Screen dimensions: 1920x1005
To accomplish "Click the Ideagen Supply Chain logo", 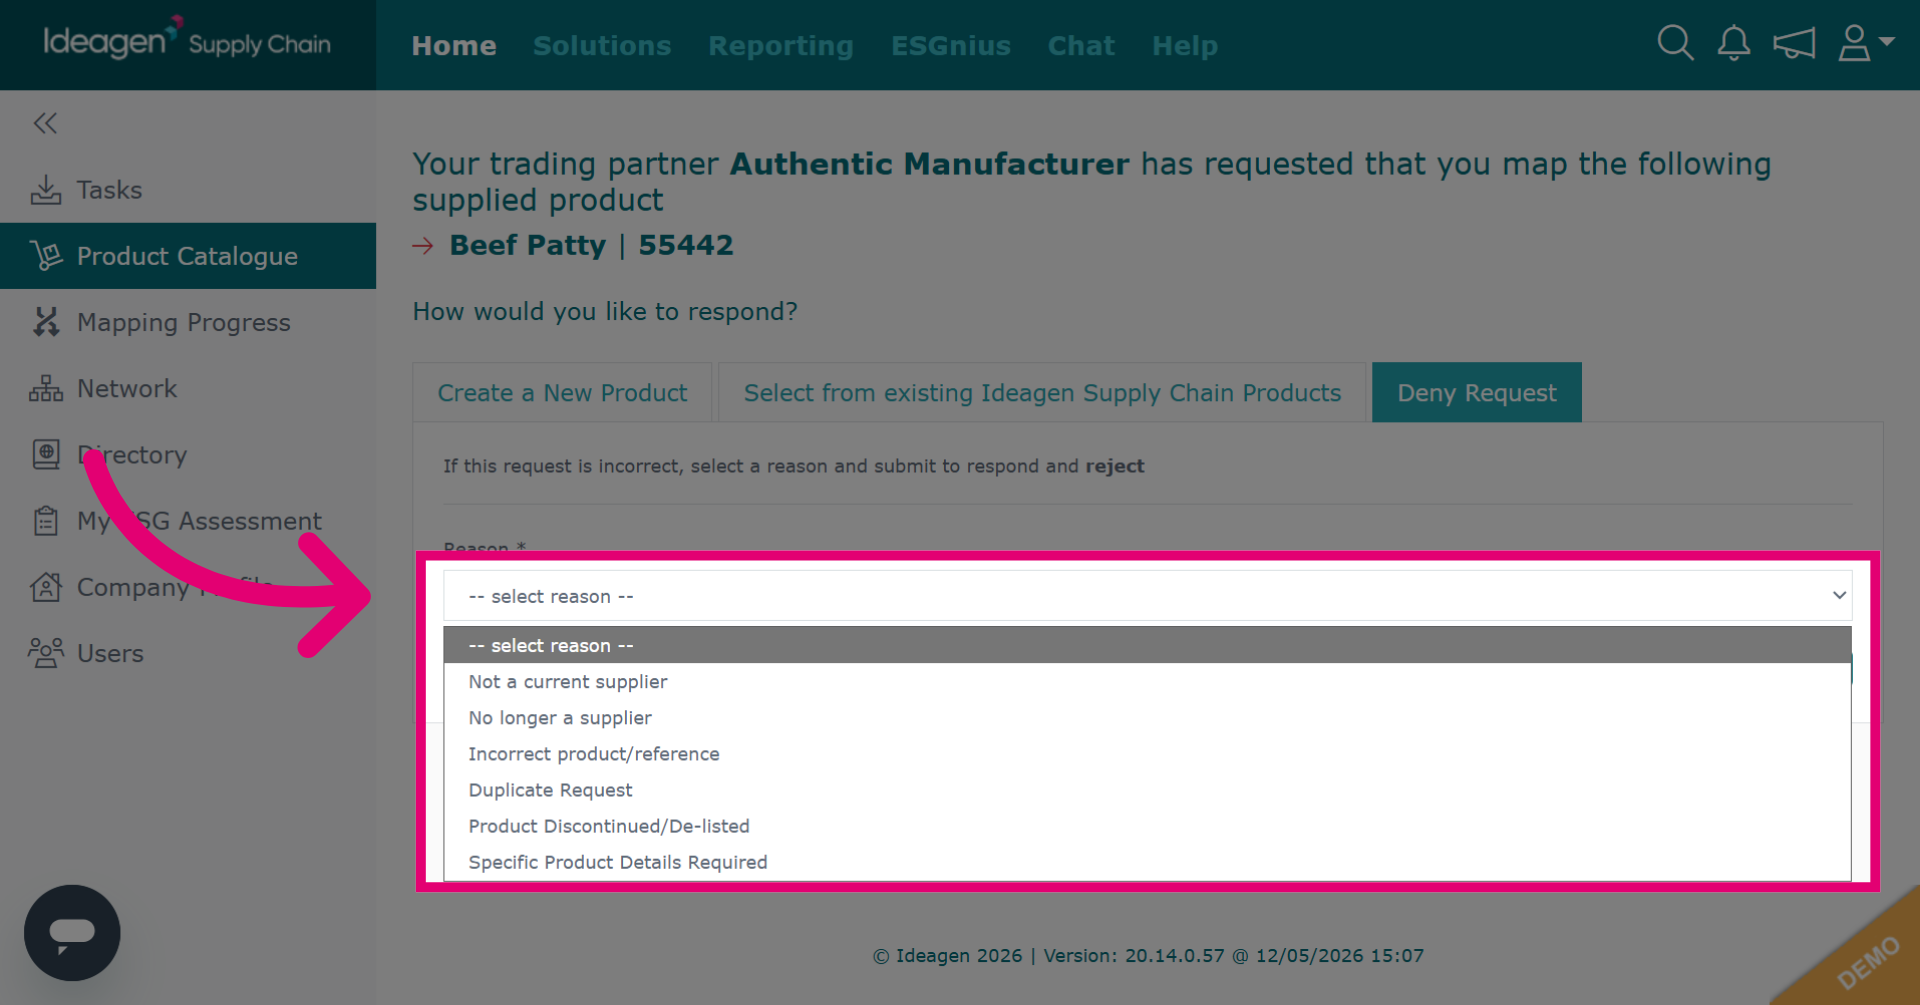I will point(187,42).
